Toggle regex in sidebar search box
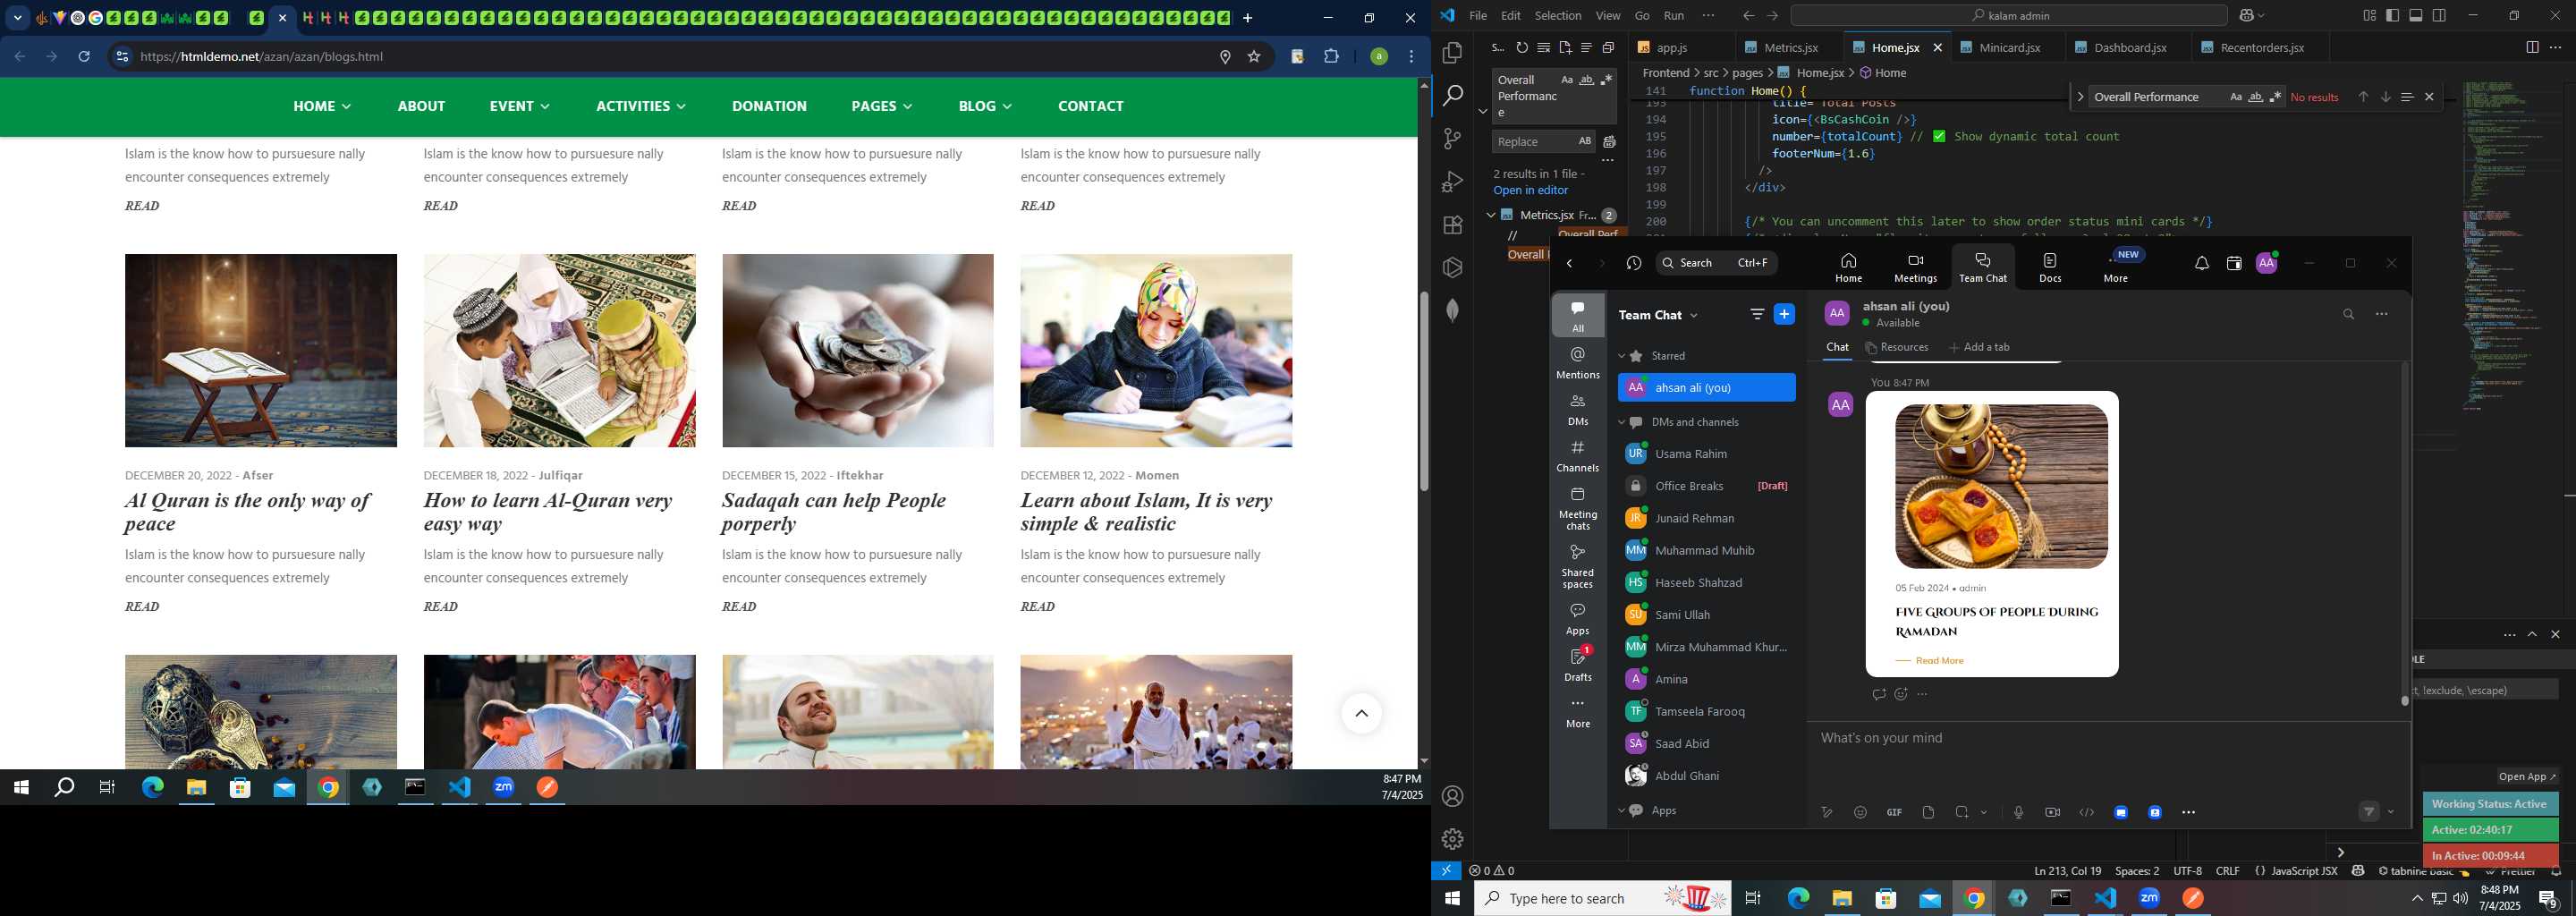 tap(1606, 80)
